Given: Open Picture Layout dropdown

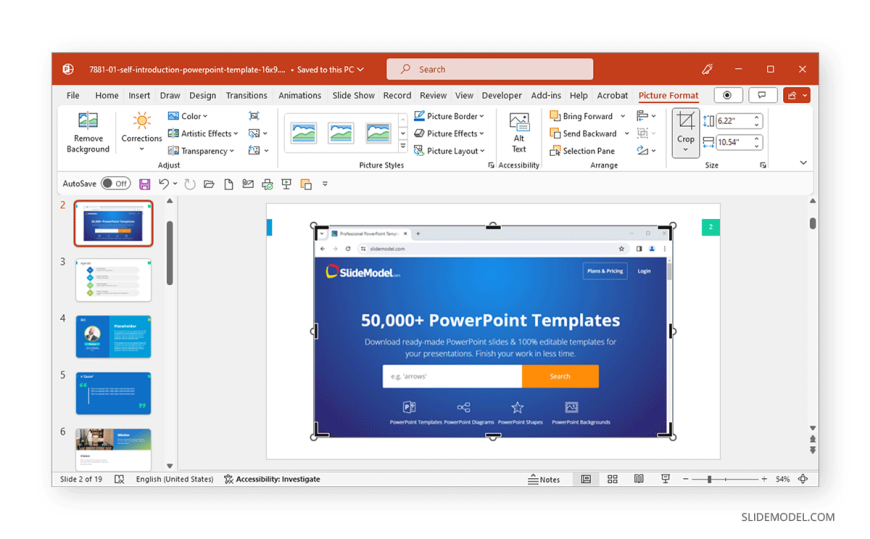Looking at the screenshot, I should click(449, 151).
